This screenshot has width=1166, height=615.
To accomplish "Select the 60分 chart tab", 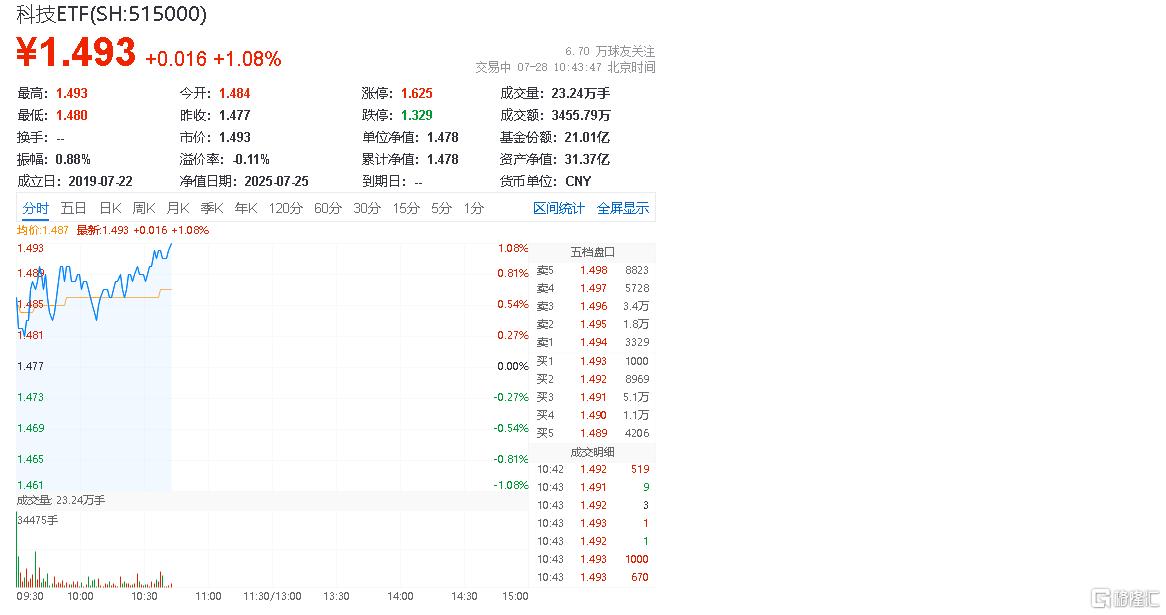I will (327, 208).
